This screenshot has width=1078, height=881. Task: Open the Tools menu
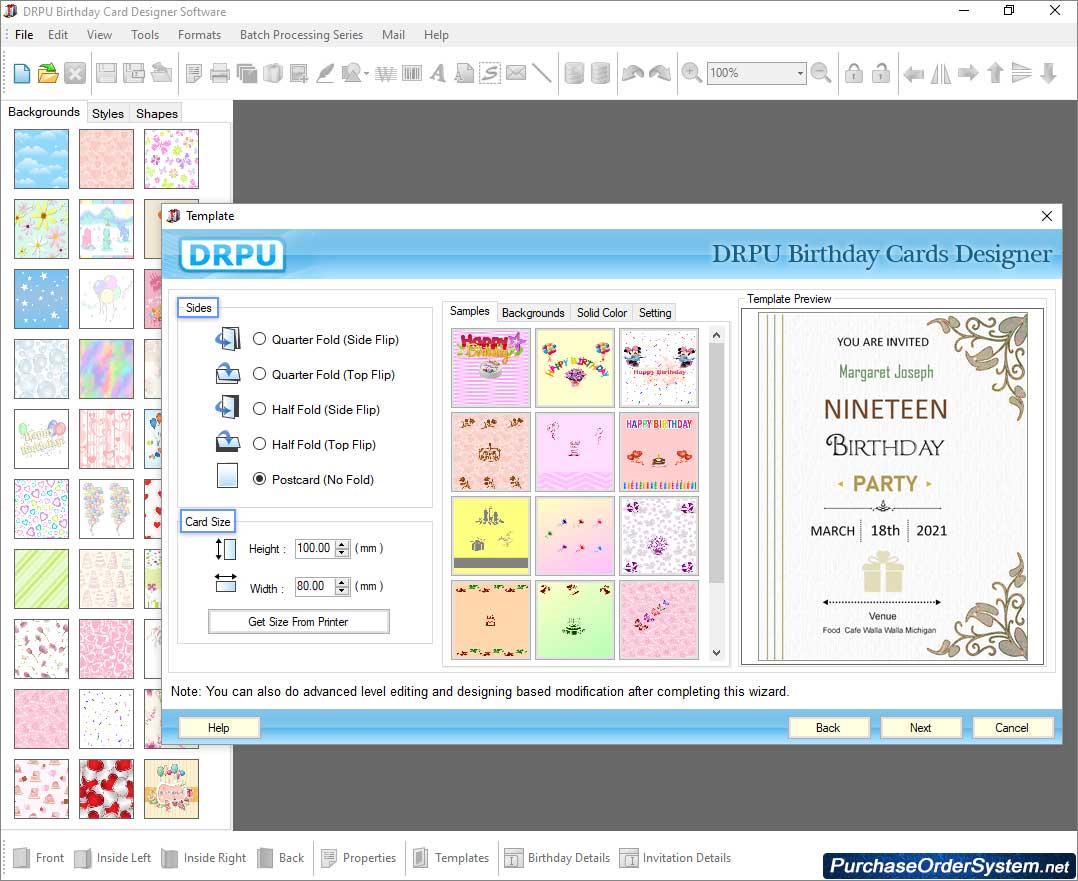point(145,34)
